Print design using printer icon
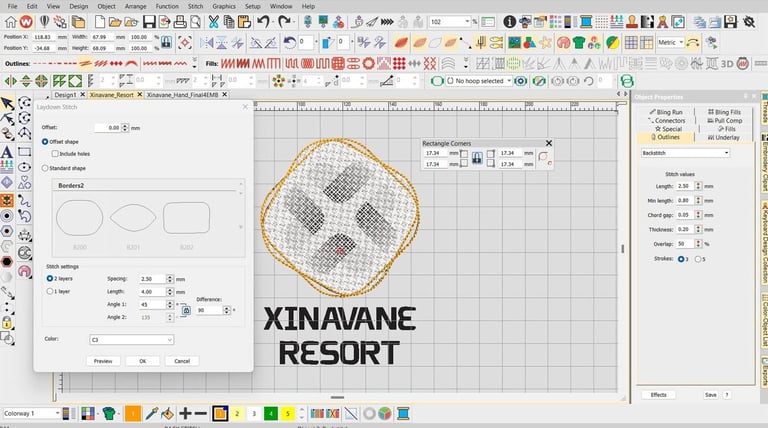 (180, 22)
